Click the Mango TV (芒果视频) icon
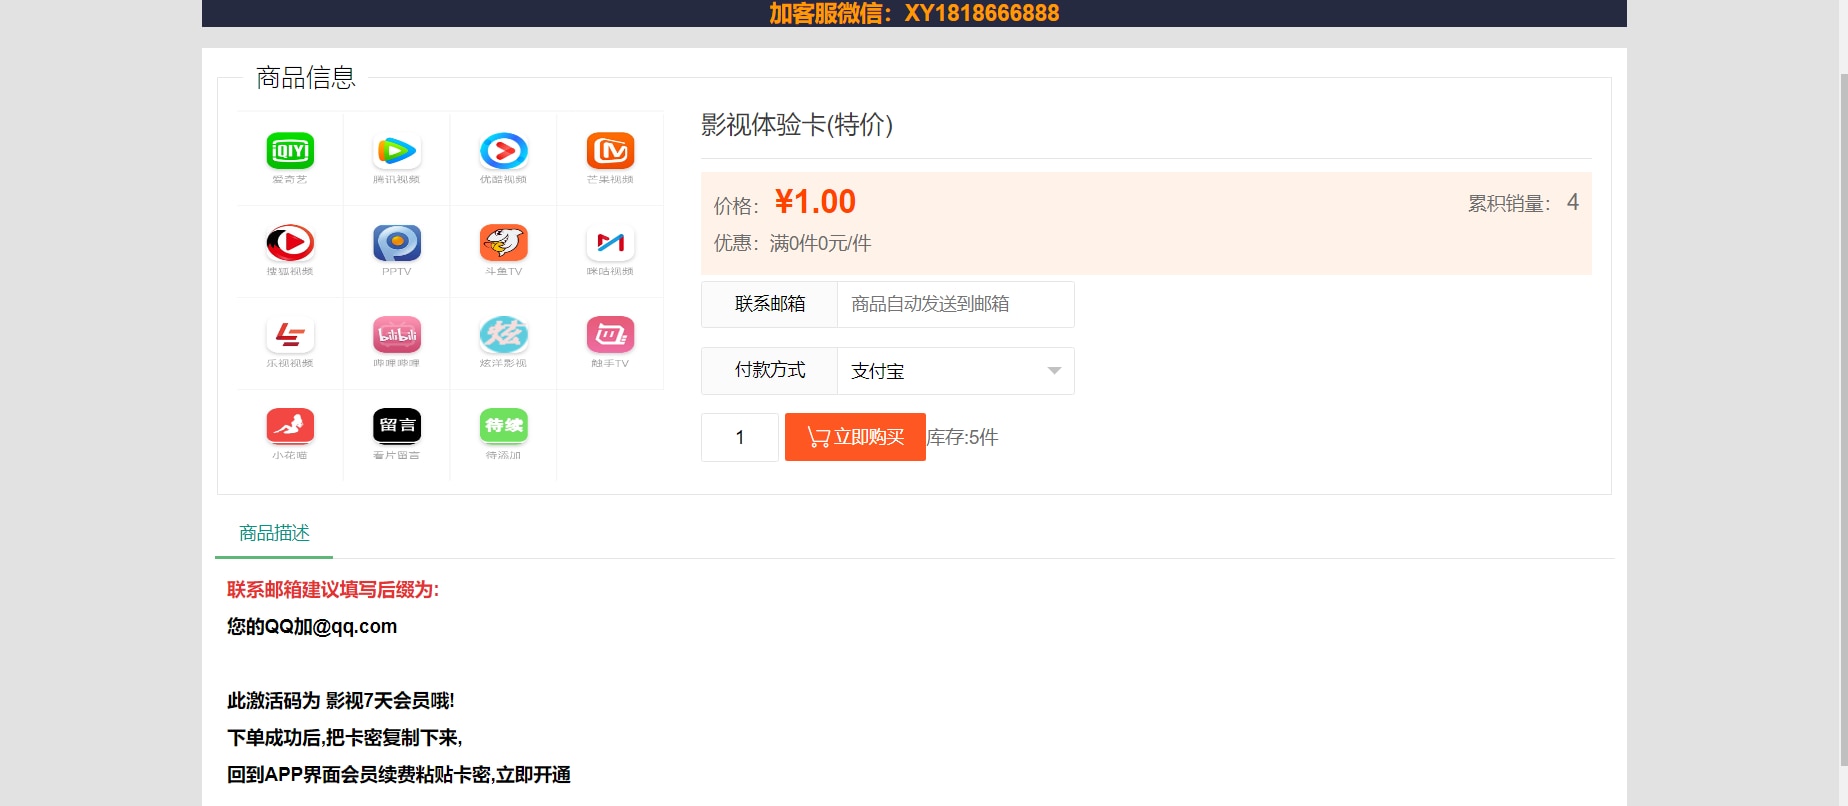The width and height of the screenshot is (1848, 806). point(611,151)
